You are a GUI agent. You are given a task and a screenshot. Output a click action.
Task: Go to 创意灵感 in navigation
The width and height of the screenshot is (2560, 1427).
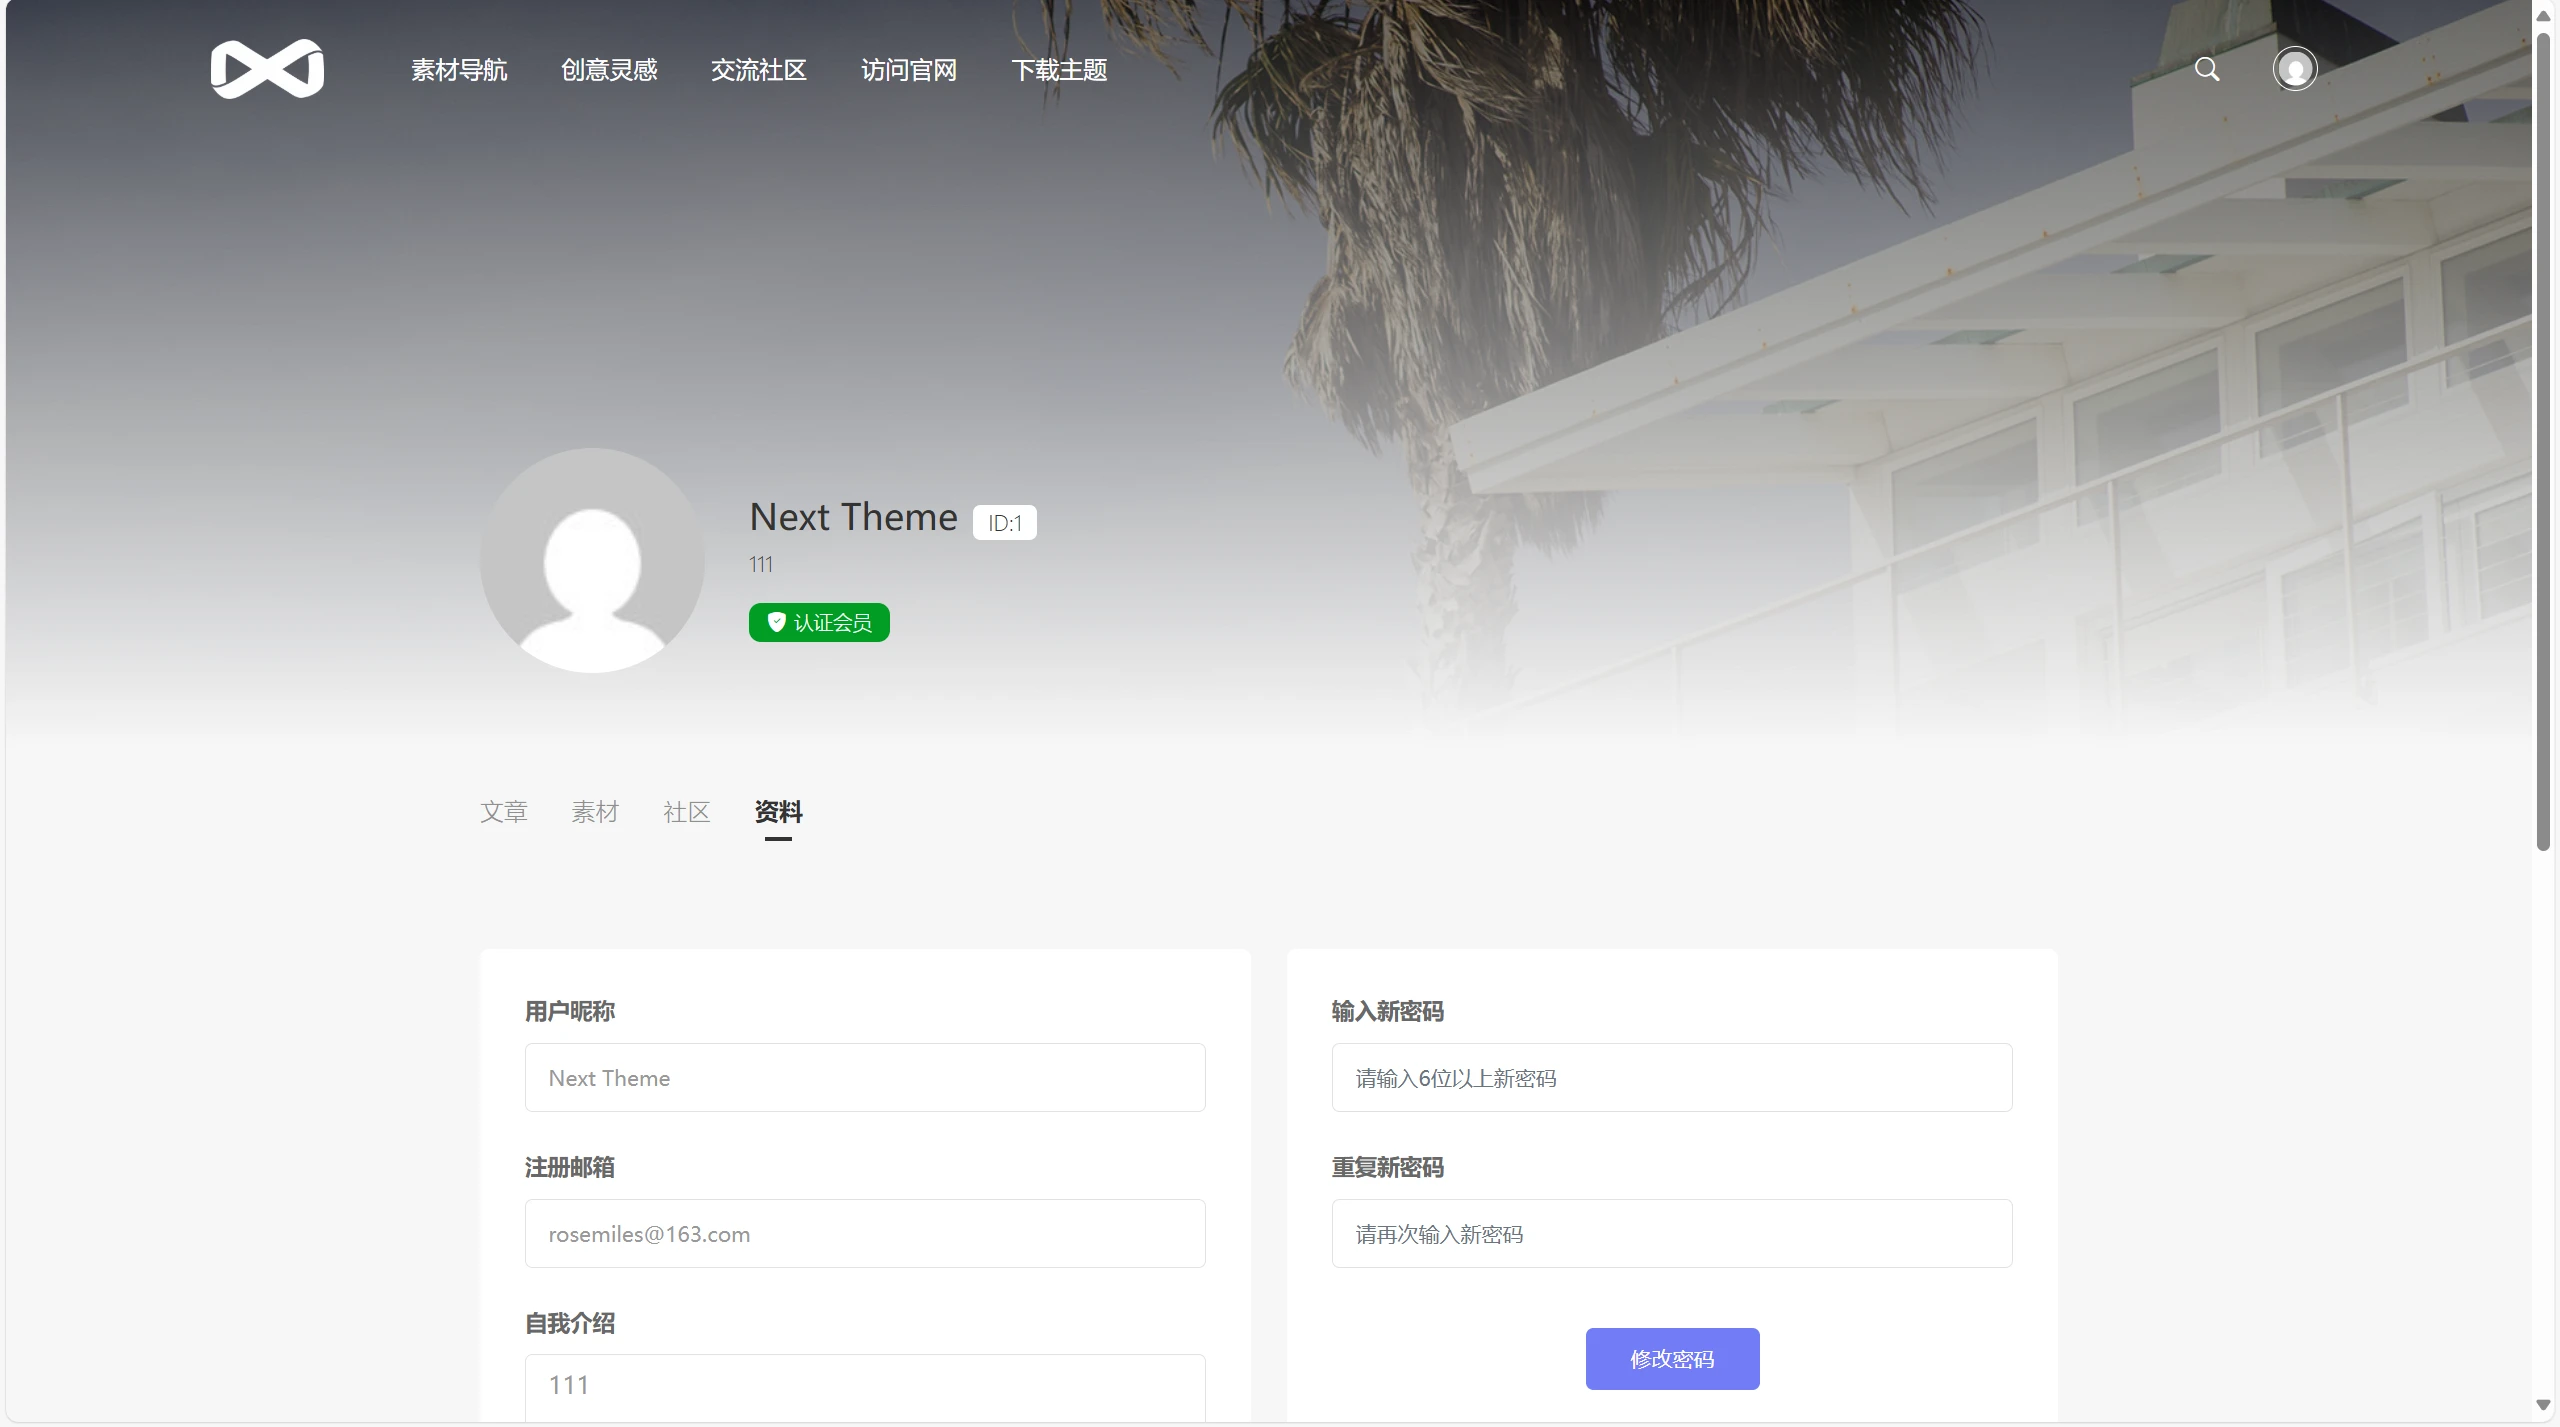pyautogui.click(x=609, y=70)
